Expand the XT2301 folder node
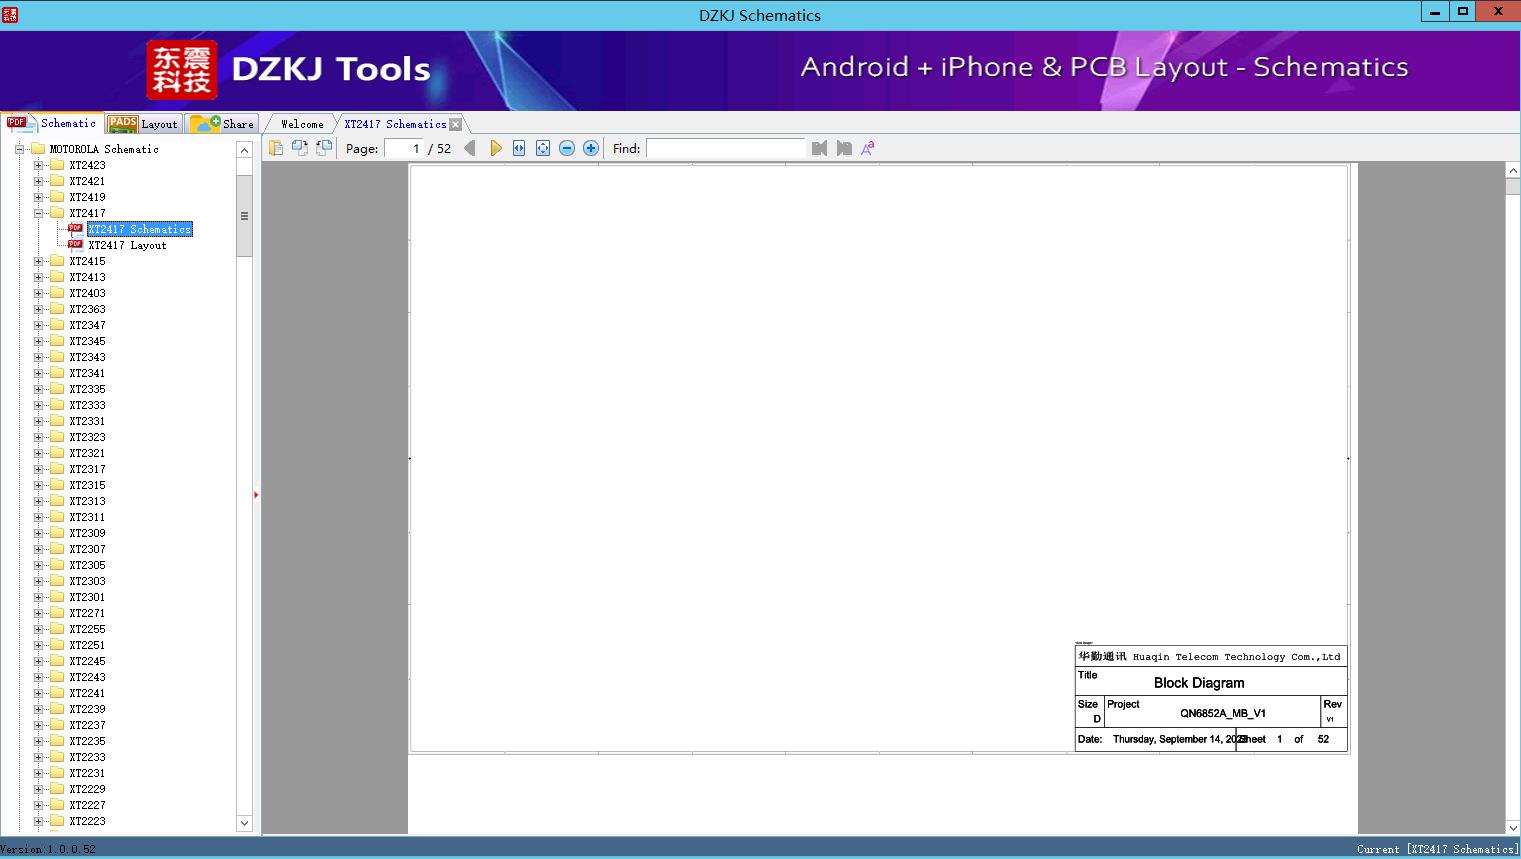The width and height of the screenshot is (1521, 859). (x=38, y=597)
